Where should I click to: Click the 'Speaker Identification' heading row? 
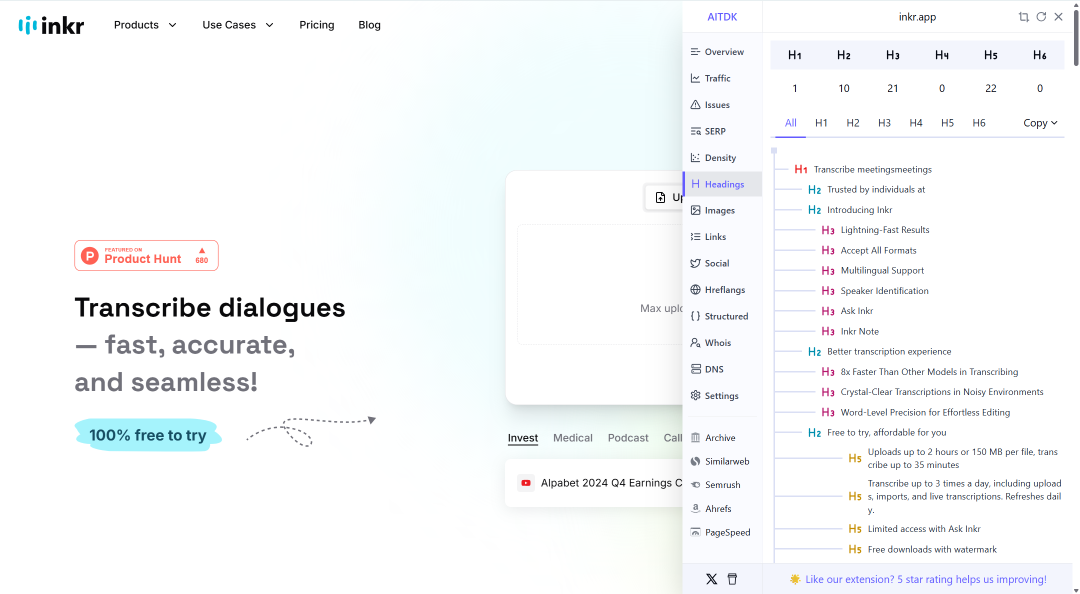(875, 291)
